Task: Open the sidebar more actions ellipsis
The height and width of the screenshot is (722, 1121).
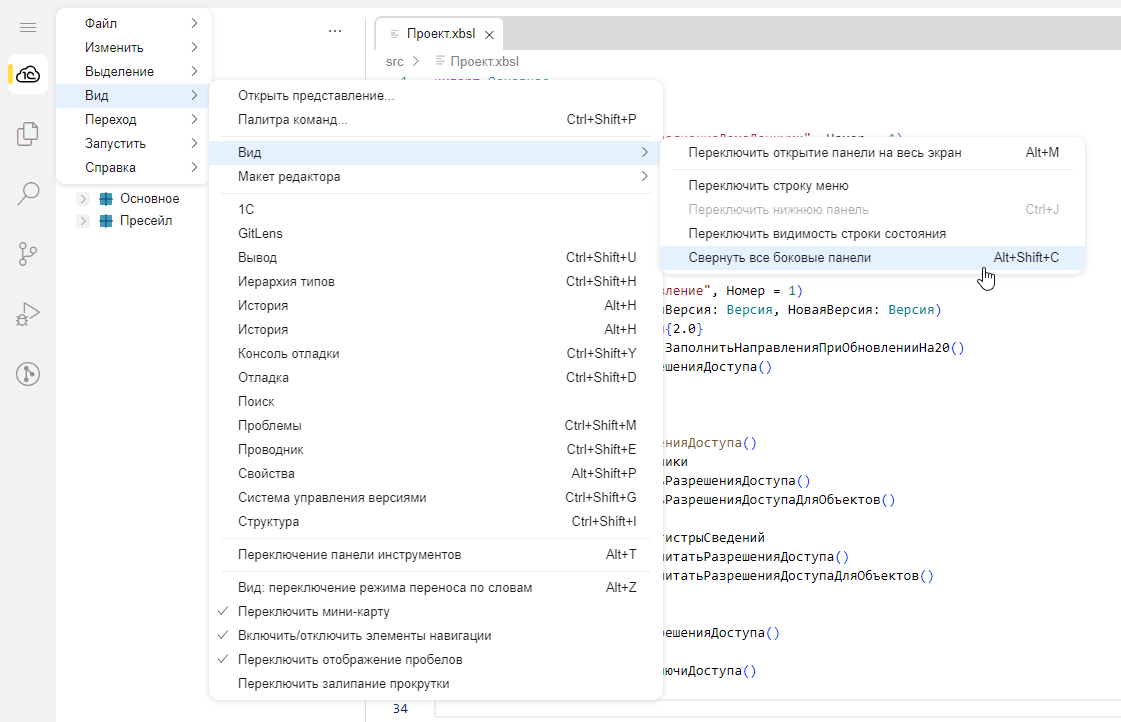Action: pos(335,31)
